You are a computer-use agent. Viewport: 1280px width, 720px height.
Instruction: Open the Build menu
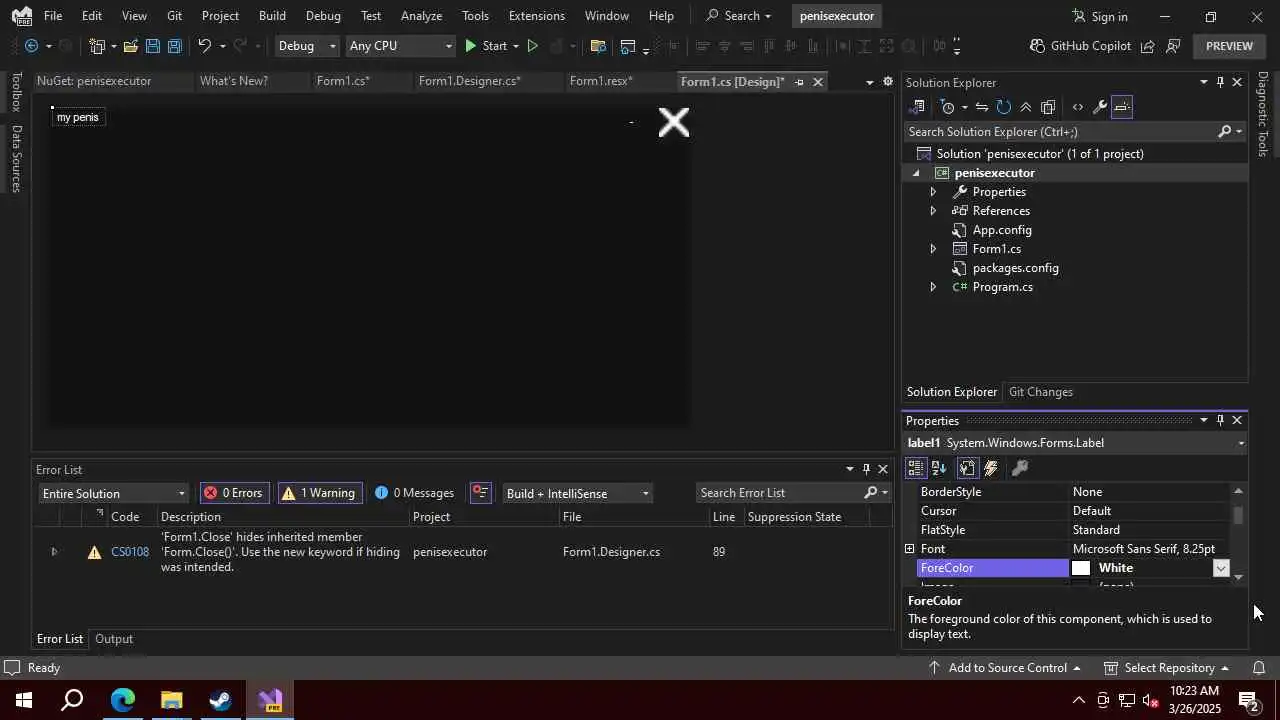[272, 16]
